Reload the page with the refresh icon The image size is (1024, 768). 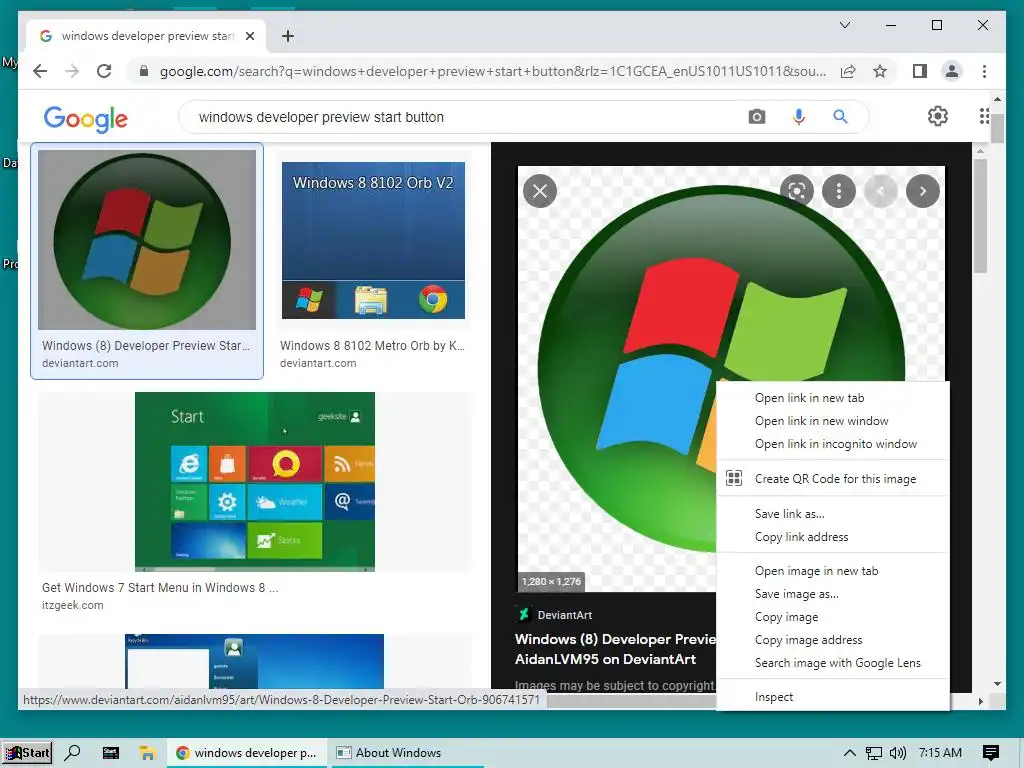(x=104, y=71)
